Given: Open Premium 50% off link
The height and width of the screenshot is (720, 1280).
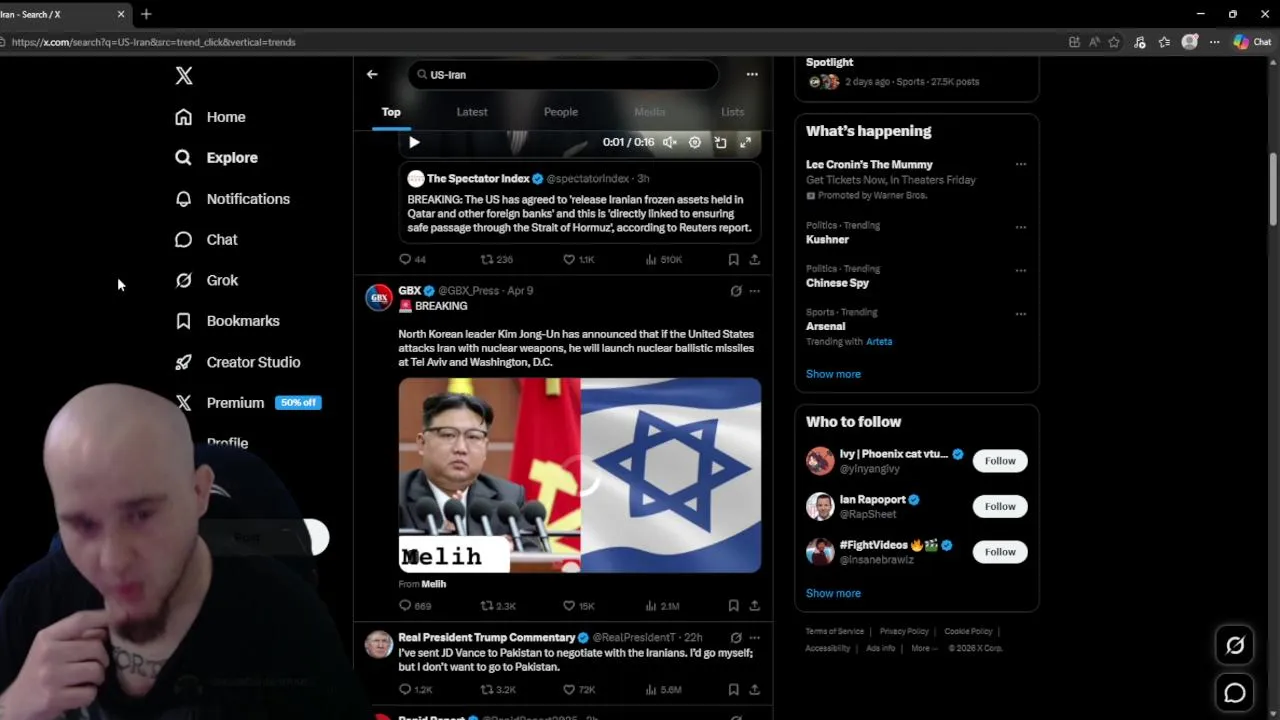Looking at the screenshot, I should 247,403.
